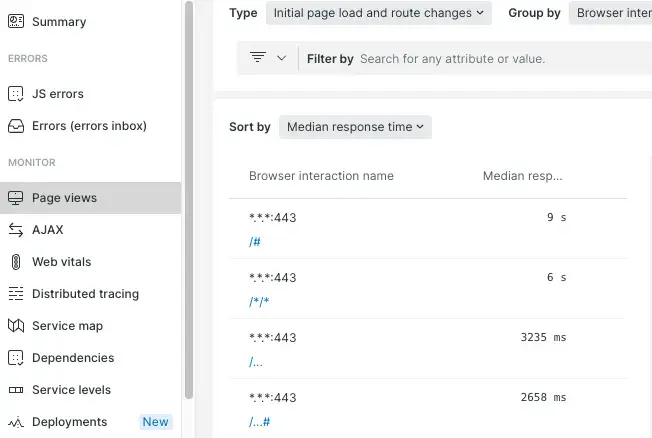
Task: Sort by Browser interaction name column header
Action: click(x=321, y=176)
